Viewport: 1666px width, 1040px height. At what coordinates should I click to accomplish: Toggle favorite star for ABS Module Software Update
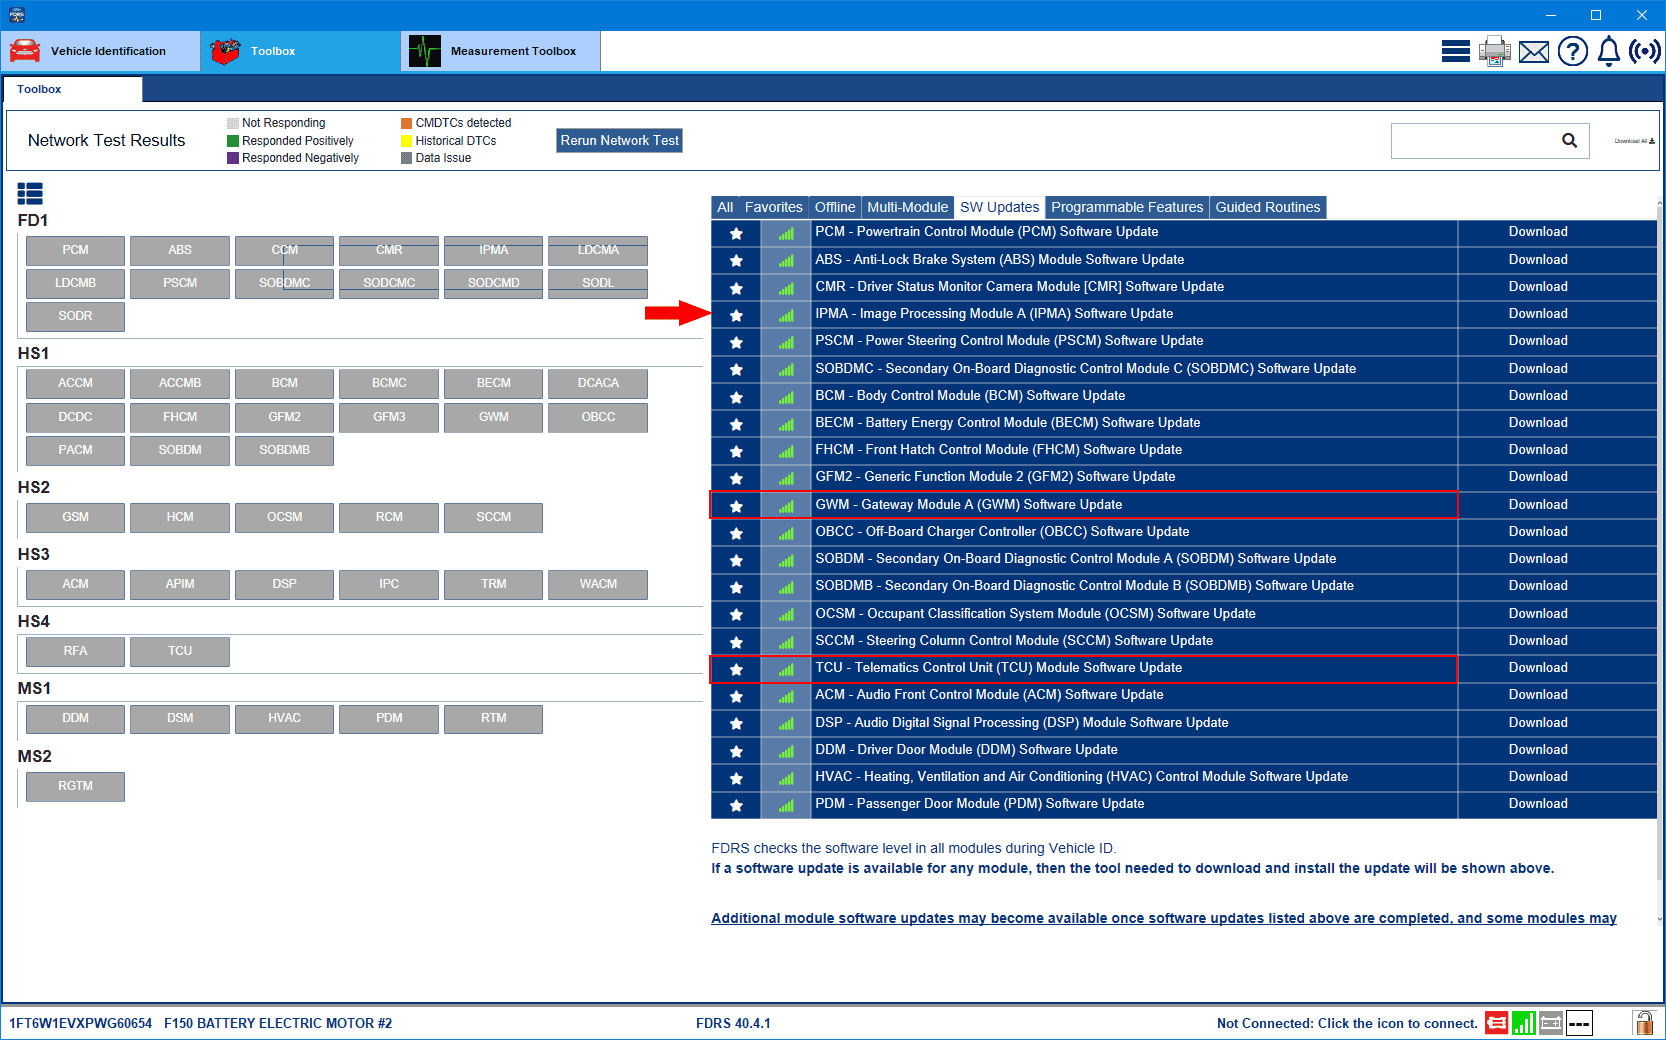click(x=736, y=260)
